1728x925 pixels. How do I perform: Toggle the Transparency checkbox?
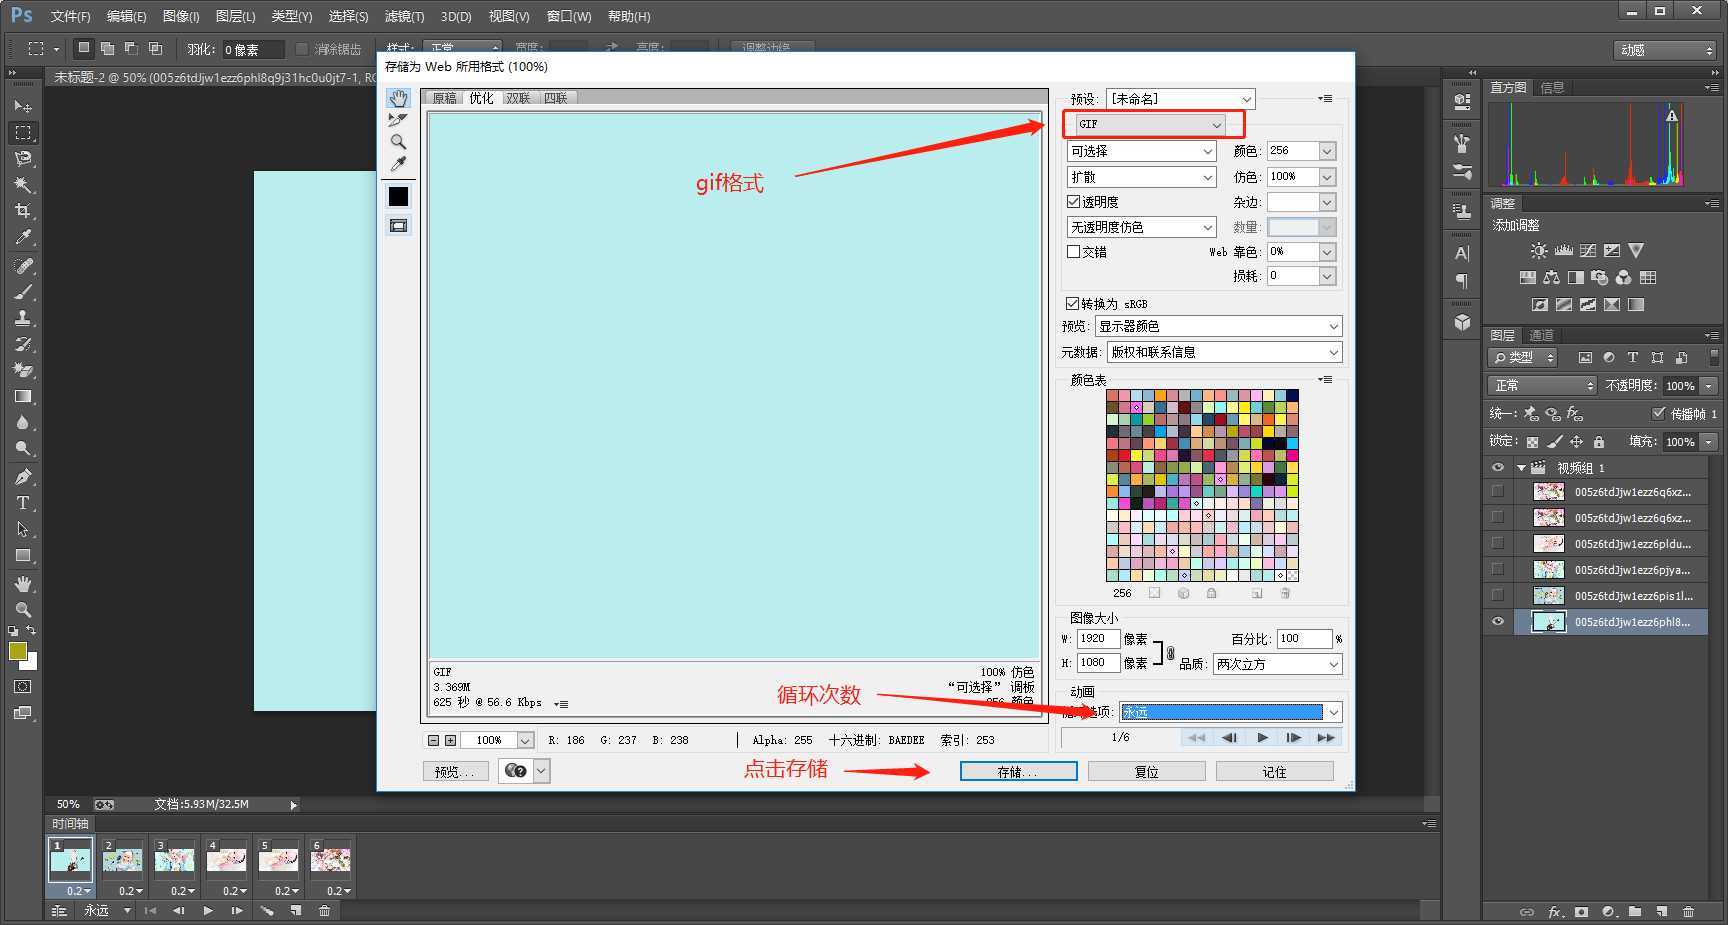pos(1073,202)
